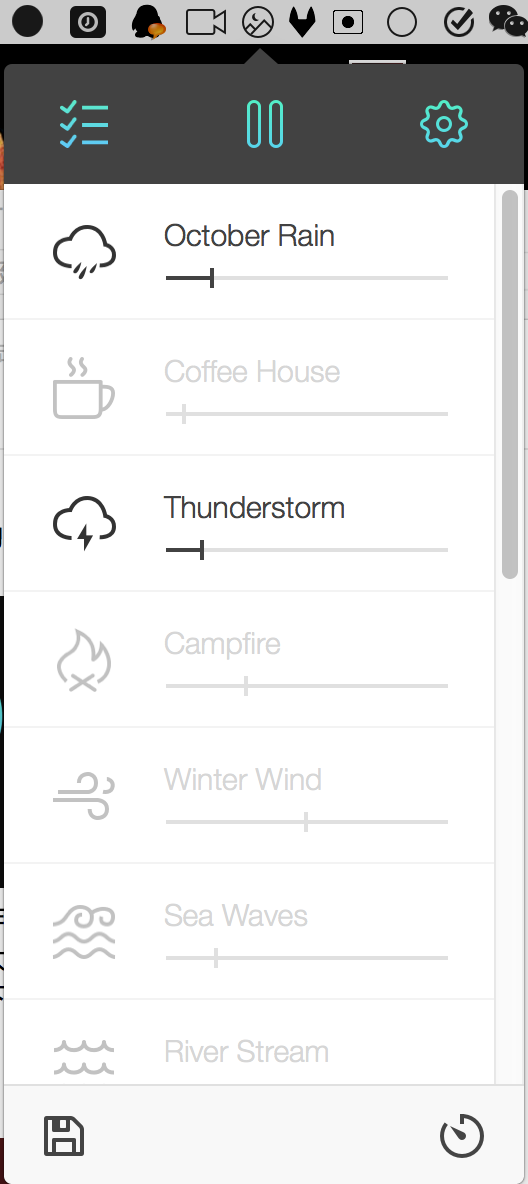Activate the River Stream waves icon
Screen dimensions: 528x1184
tap(84, 1057)
